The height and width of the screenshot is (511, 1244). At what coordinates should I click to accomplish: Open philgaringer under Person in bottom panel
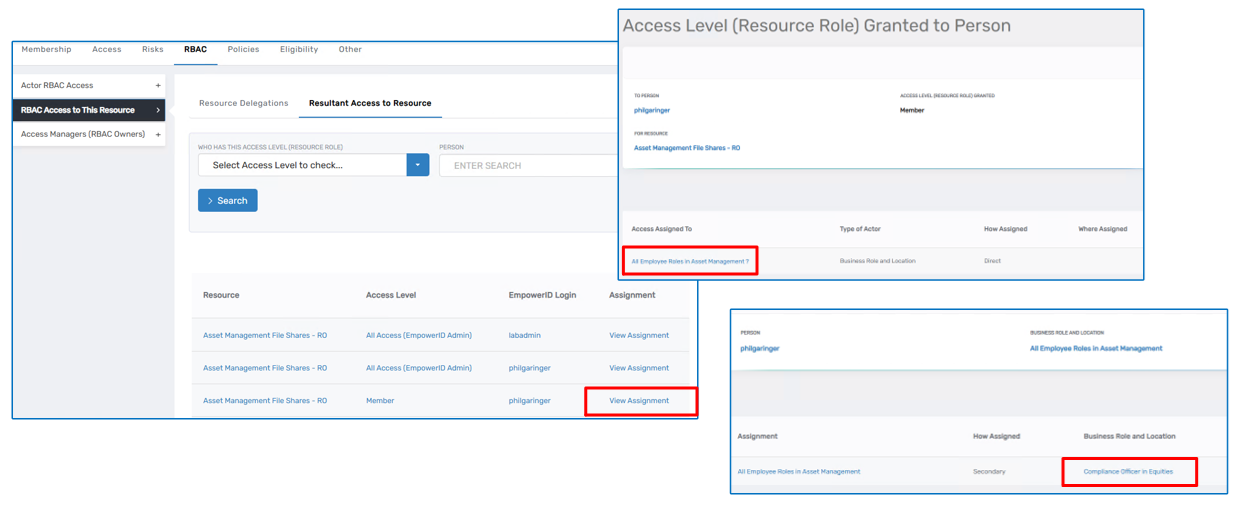(x=760, y=349)
